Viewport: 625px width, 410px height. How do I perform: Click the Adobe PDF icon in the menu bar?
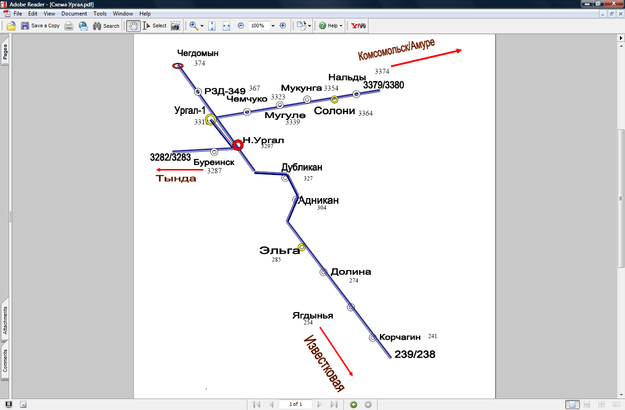pos(6,14)
